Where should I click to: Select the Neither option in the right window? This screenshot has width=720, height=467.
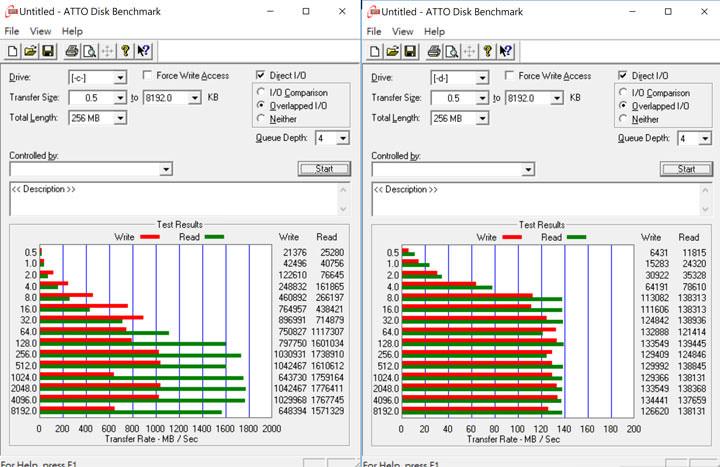coord(624,119)
